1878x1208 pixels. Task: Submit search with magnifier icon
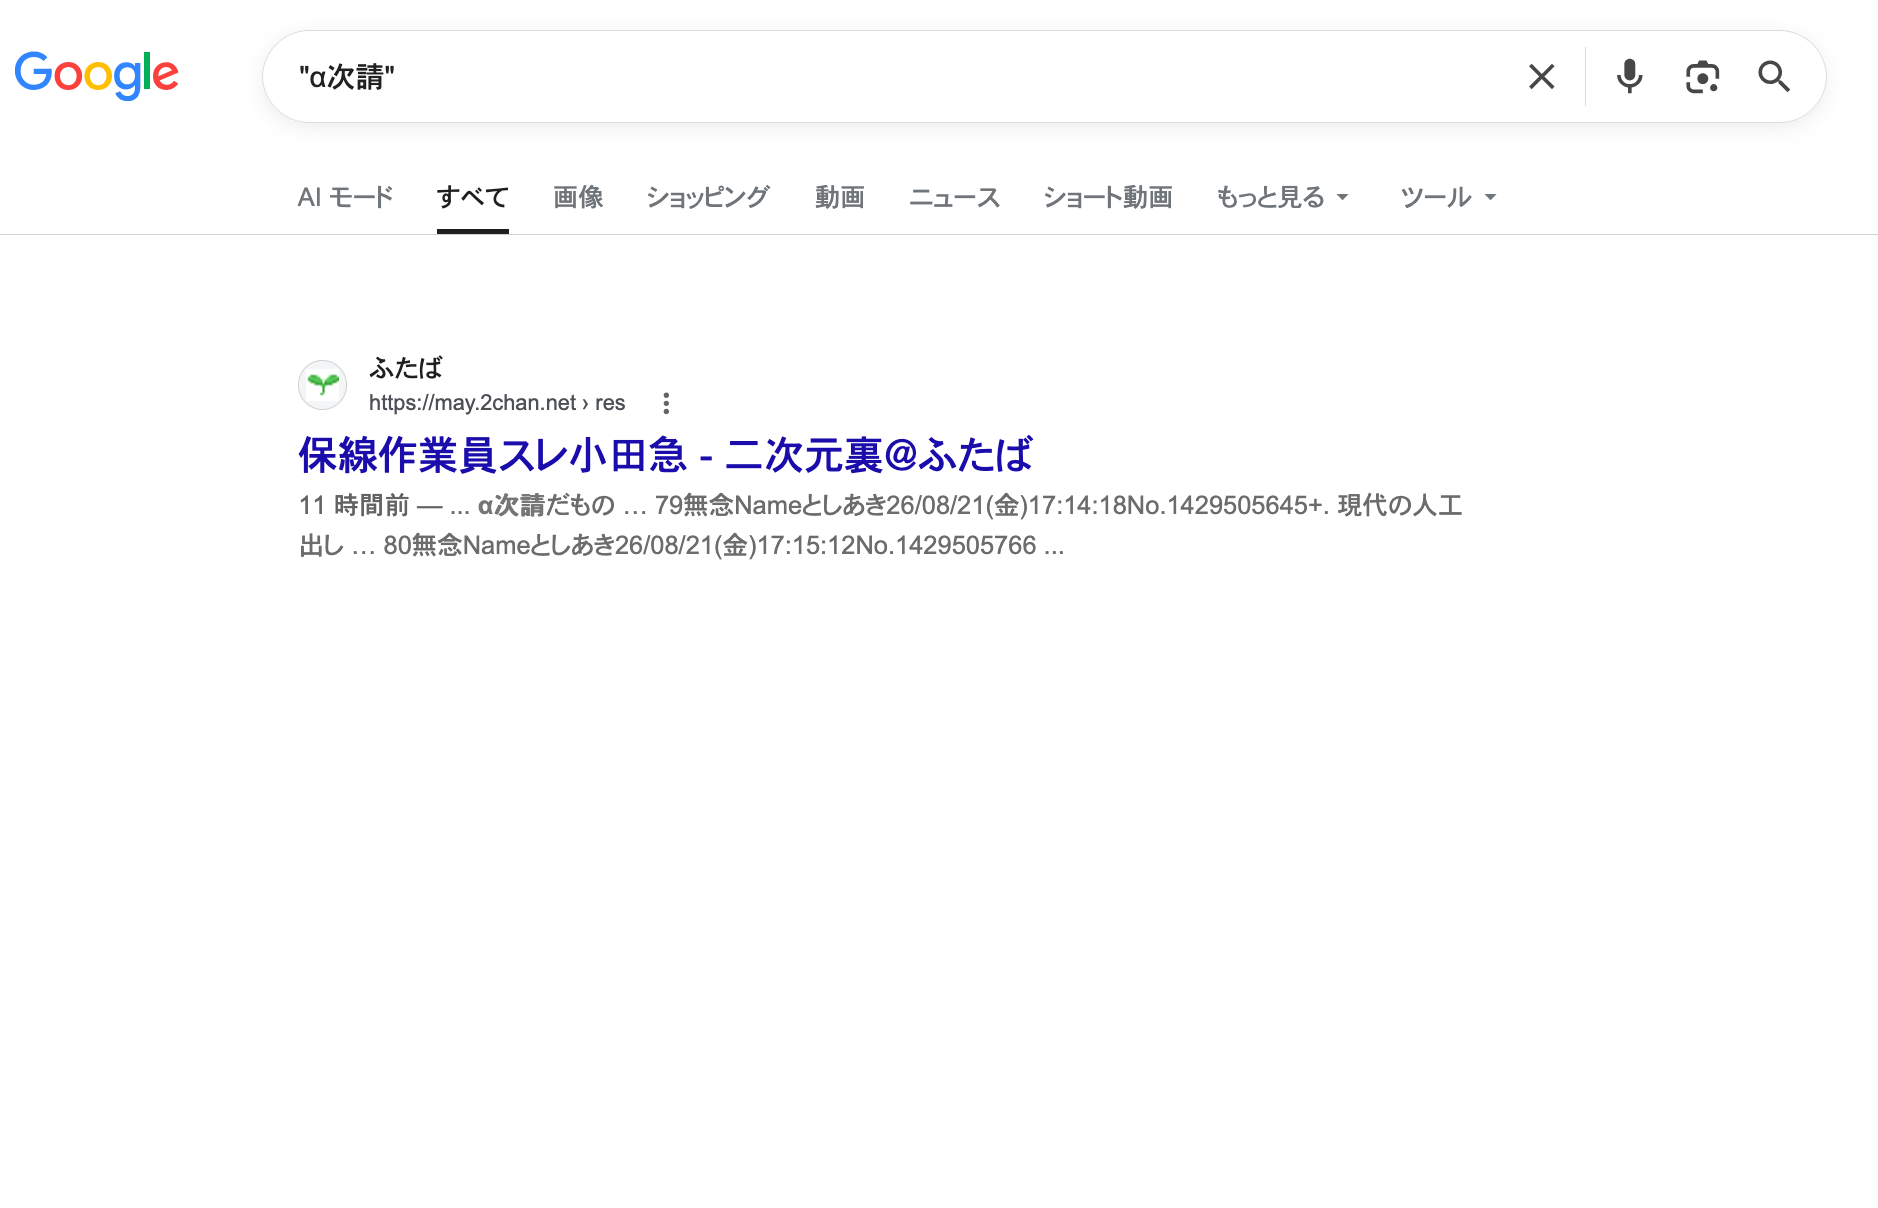tap(1774, 76)
